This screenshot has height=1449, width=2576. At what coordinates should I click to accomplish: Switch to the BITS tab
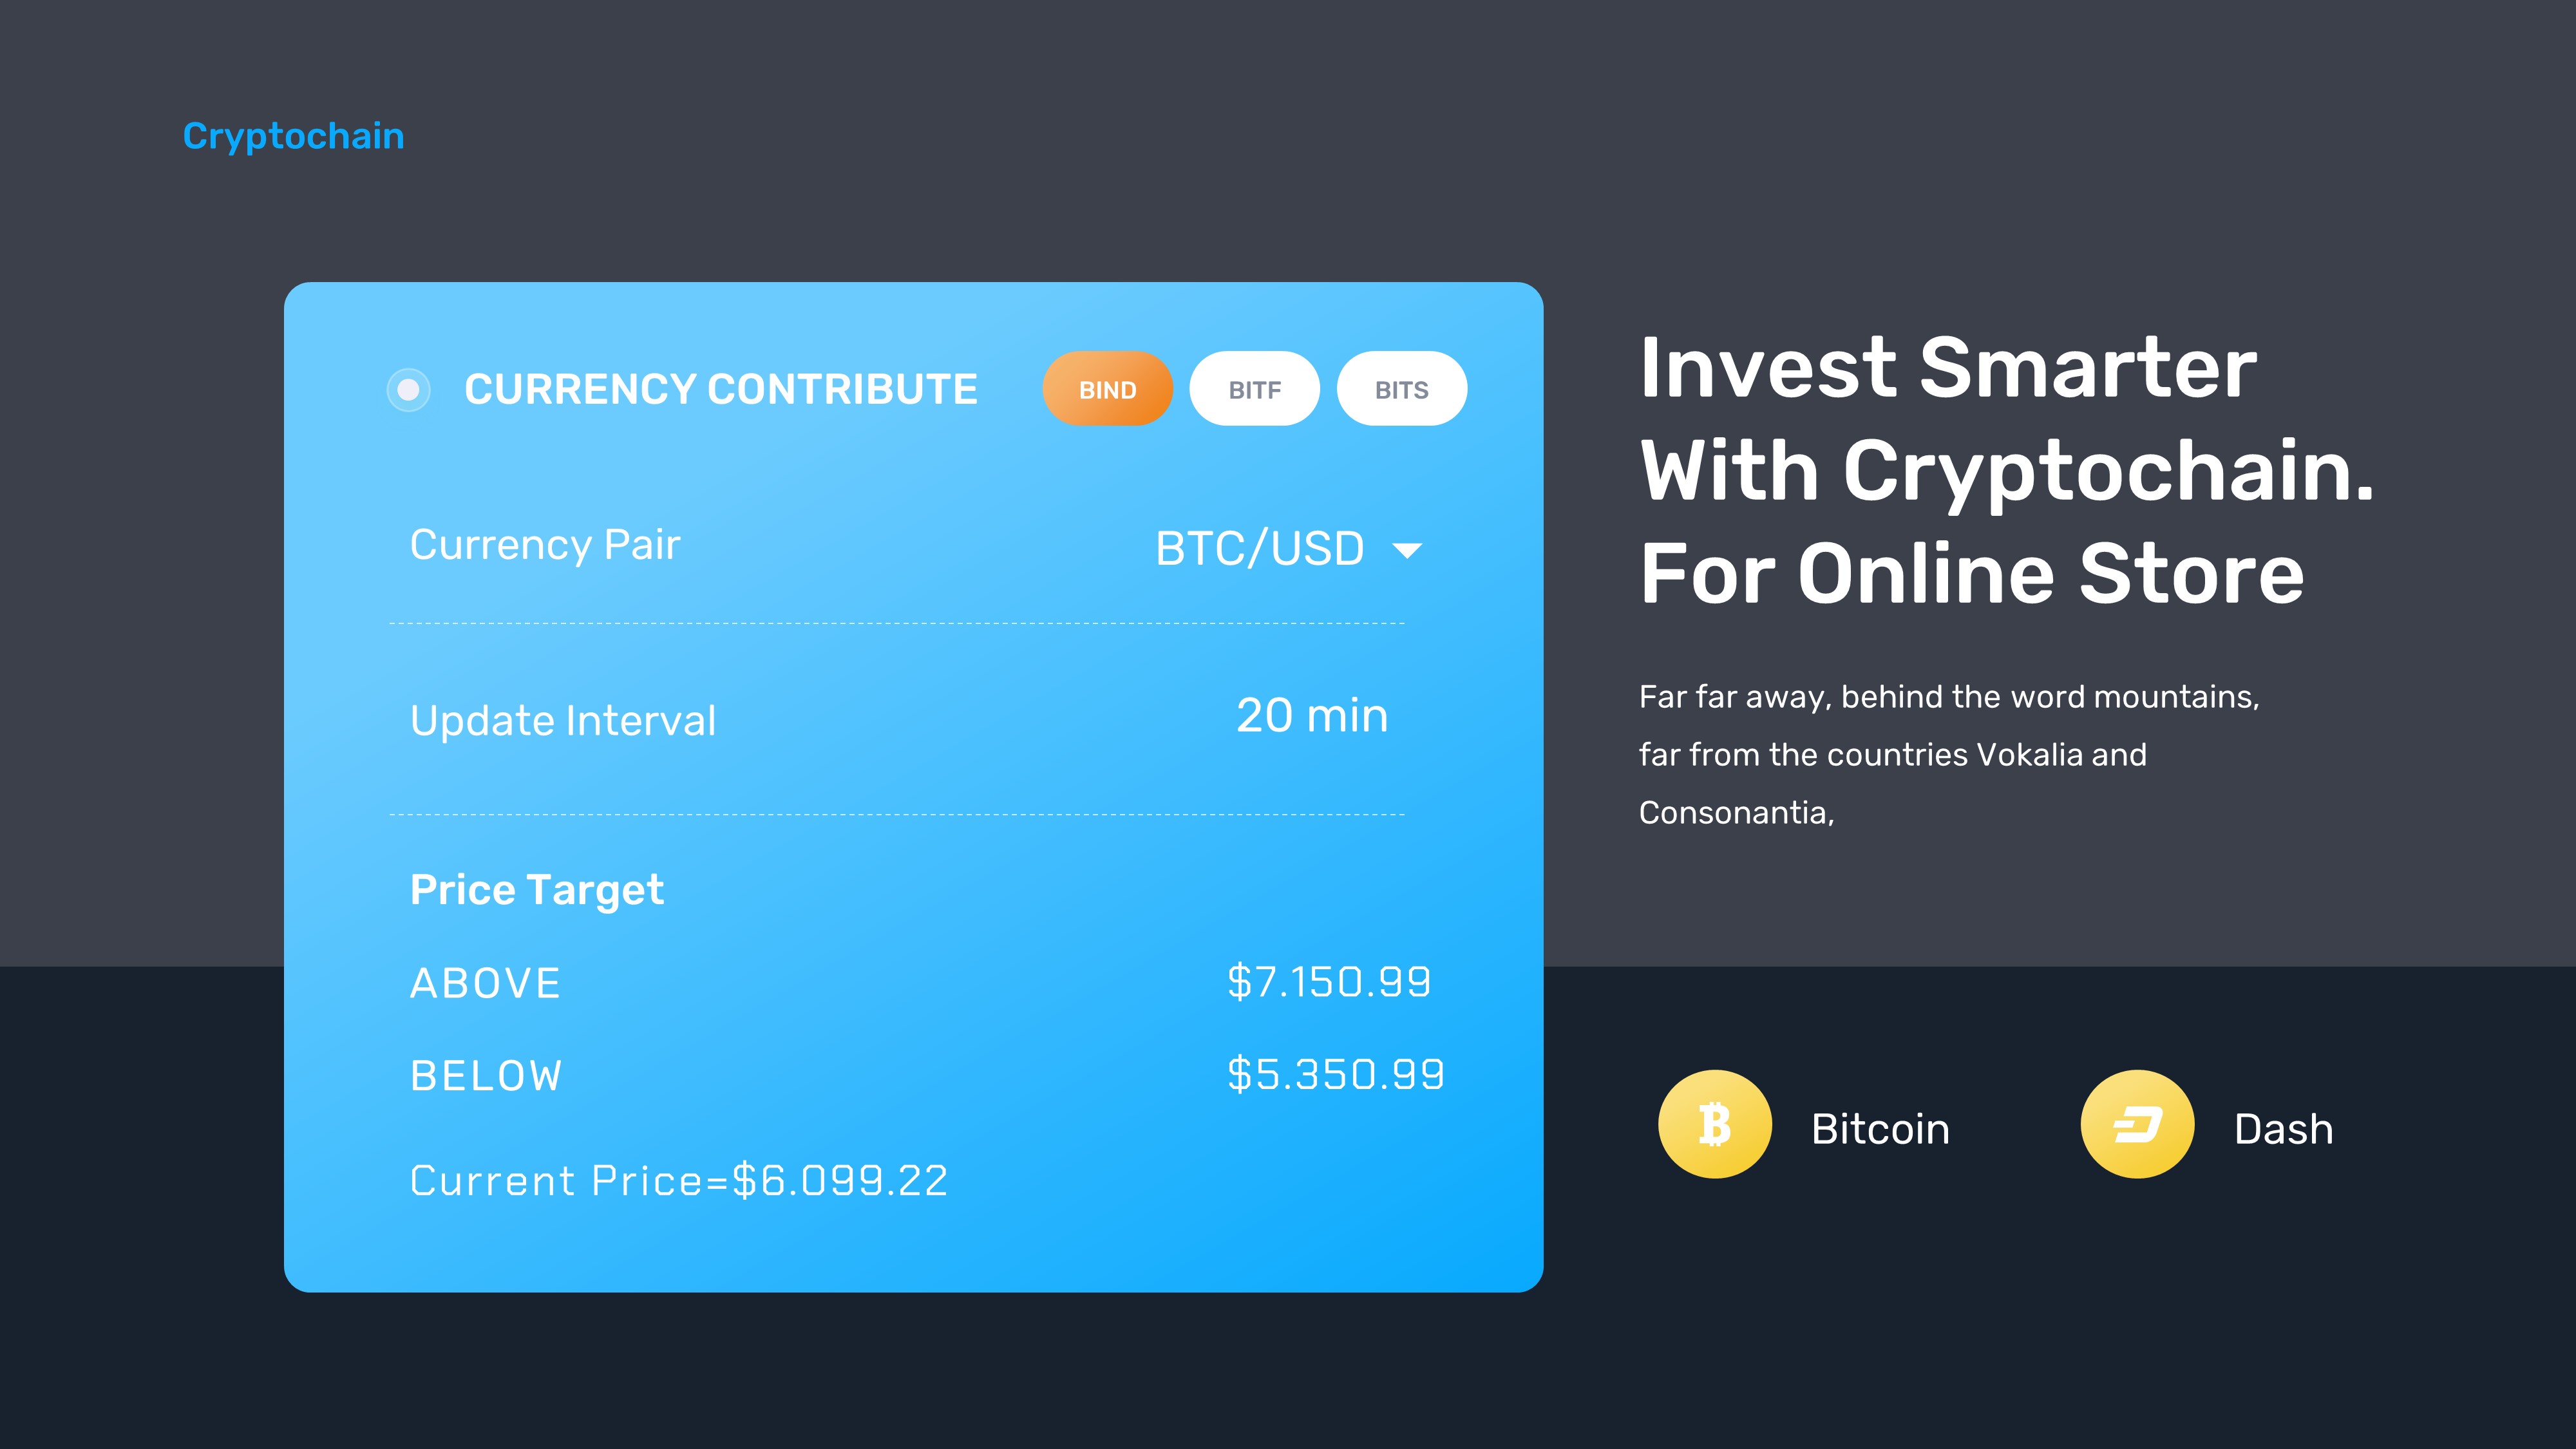(x=1401, y=389)
